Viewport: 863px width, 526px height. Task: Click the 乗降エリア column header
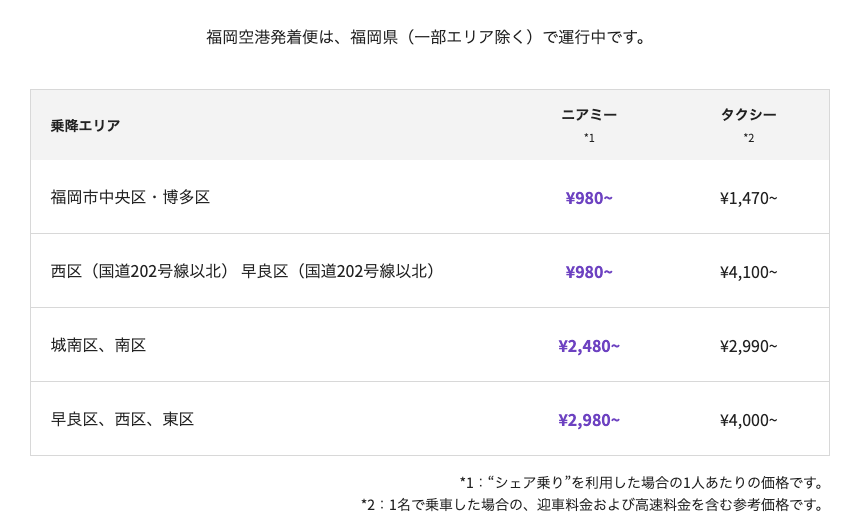coord(85,125)
